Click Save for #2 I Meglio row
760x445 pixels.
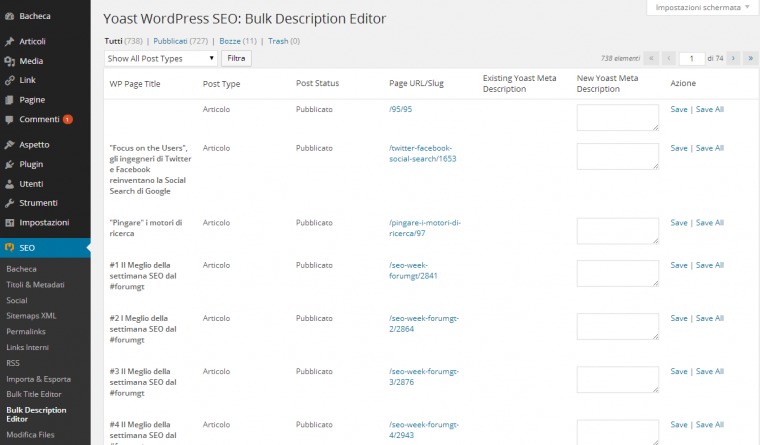click(679, 318)
